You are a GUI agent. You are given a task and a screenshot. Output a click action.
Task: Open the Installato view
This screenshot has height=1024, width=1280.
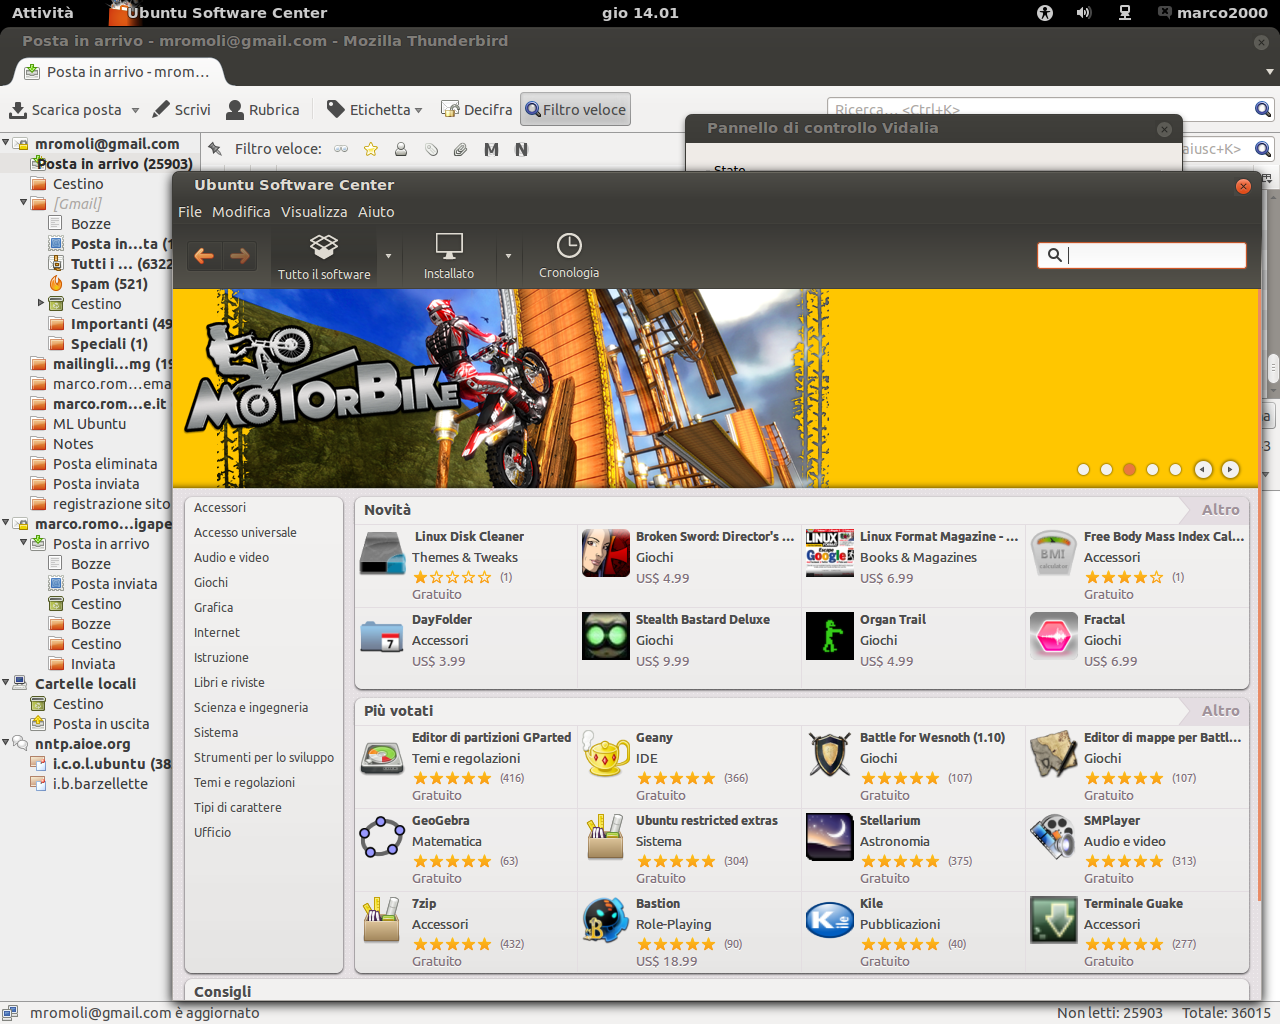point(449,257)
